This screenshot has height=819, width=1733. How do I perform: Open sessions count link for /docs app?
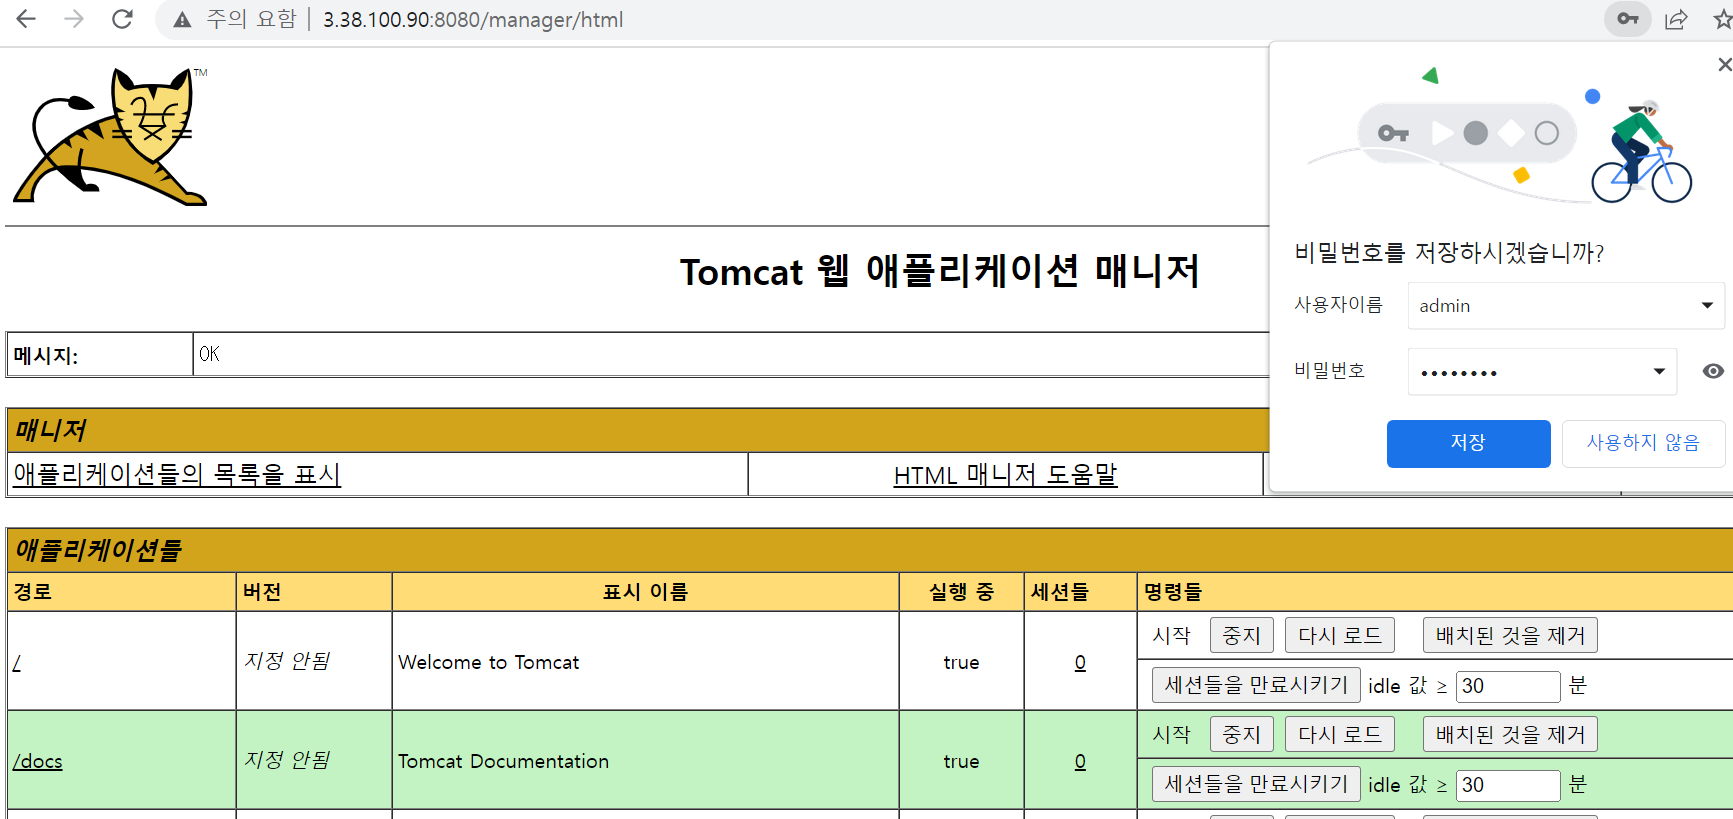coord(1080,761)
